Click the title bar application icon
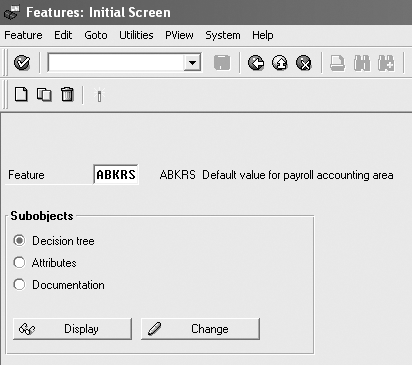This screenshot has width=412, height=365. 12,12
